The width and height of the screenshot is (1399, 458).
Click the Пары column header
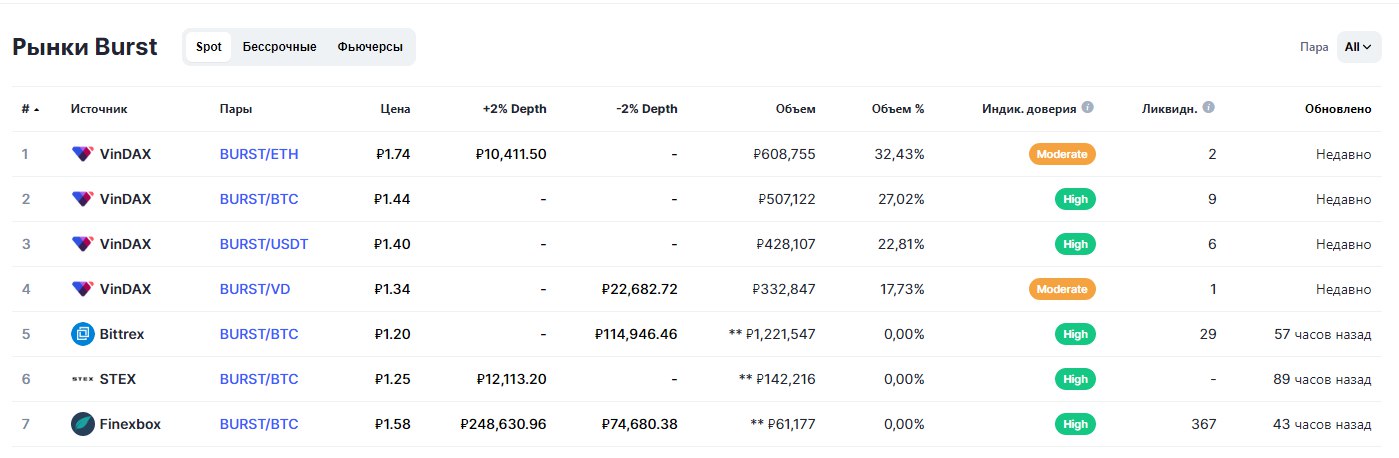pos(236,109)
